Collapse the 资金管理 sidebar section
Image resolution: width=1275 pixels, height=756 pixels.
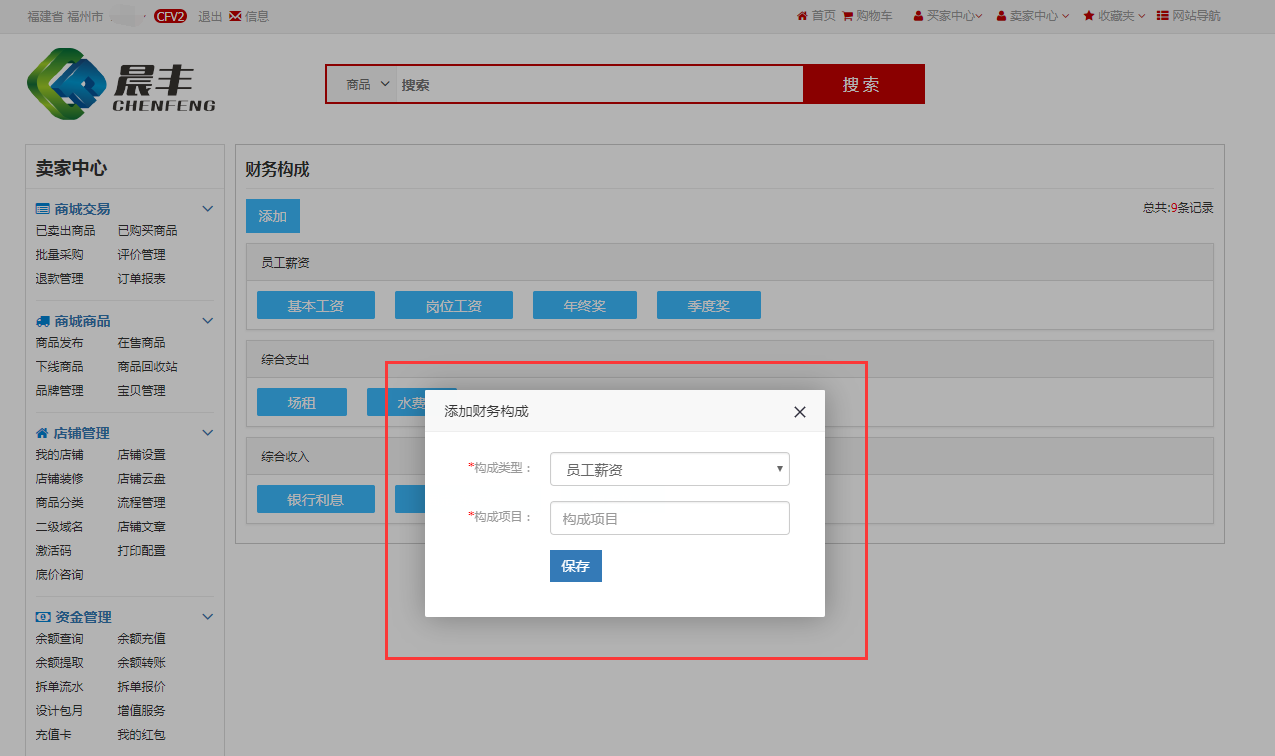pyautogui.click(x=208, y=617)
